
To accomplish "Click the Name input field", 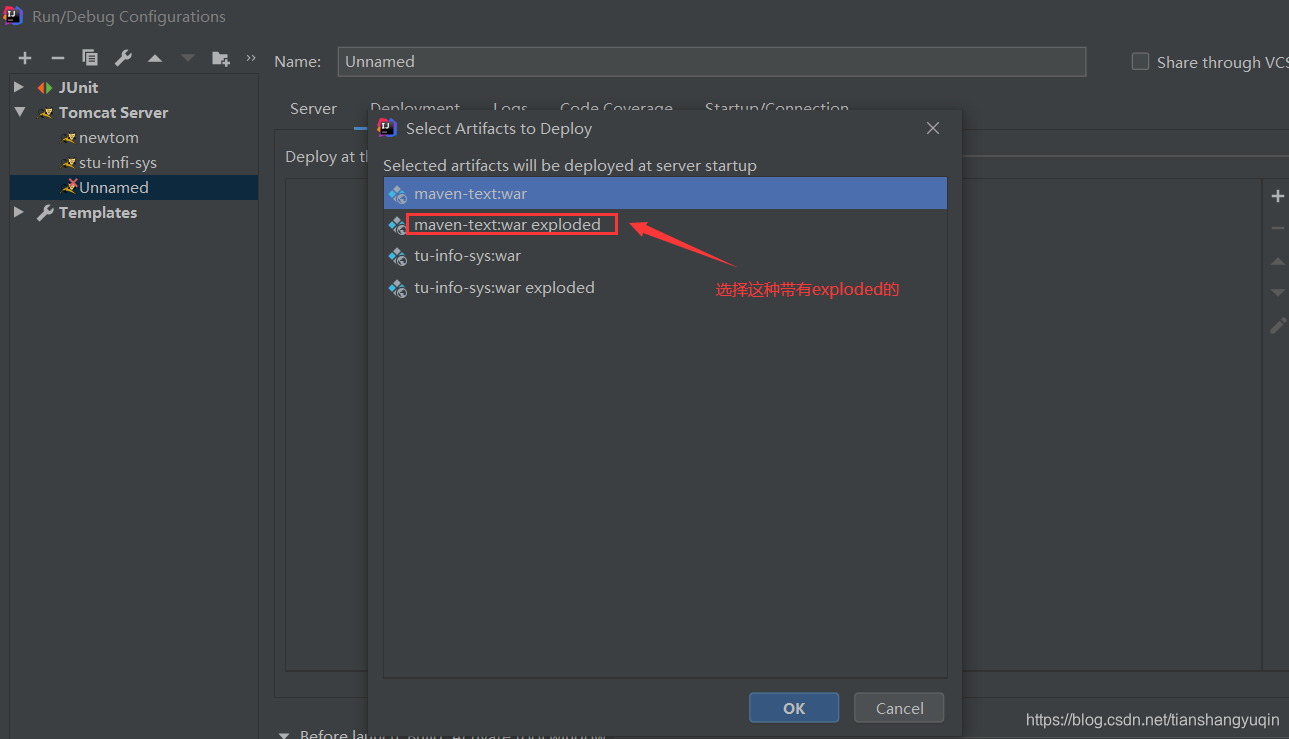I will (x=712, y=61).
